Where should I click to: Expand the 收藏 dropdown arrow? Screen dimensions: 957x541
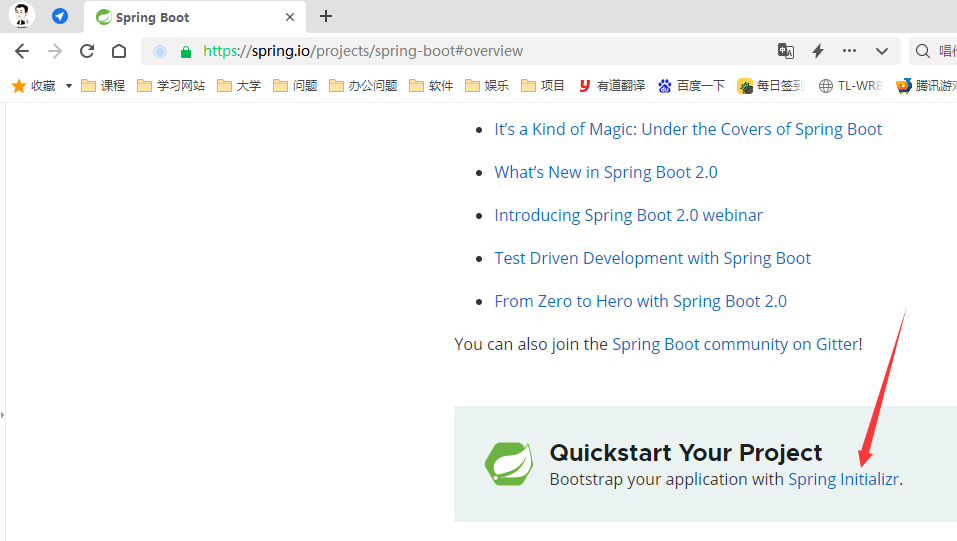pos(69,86)
